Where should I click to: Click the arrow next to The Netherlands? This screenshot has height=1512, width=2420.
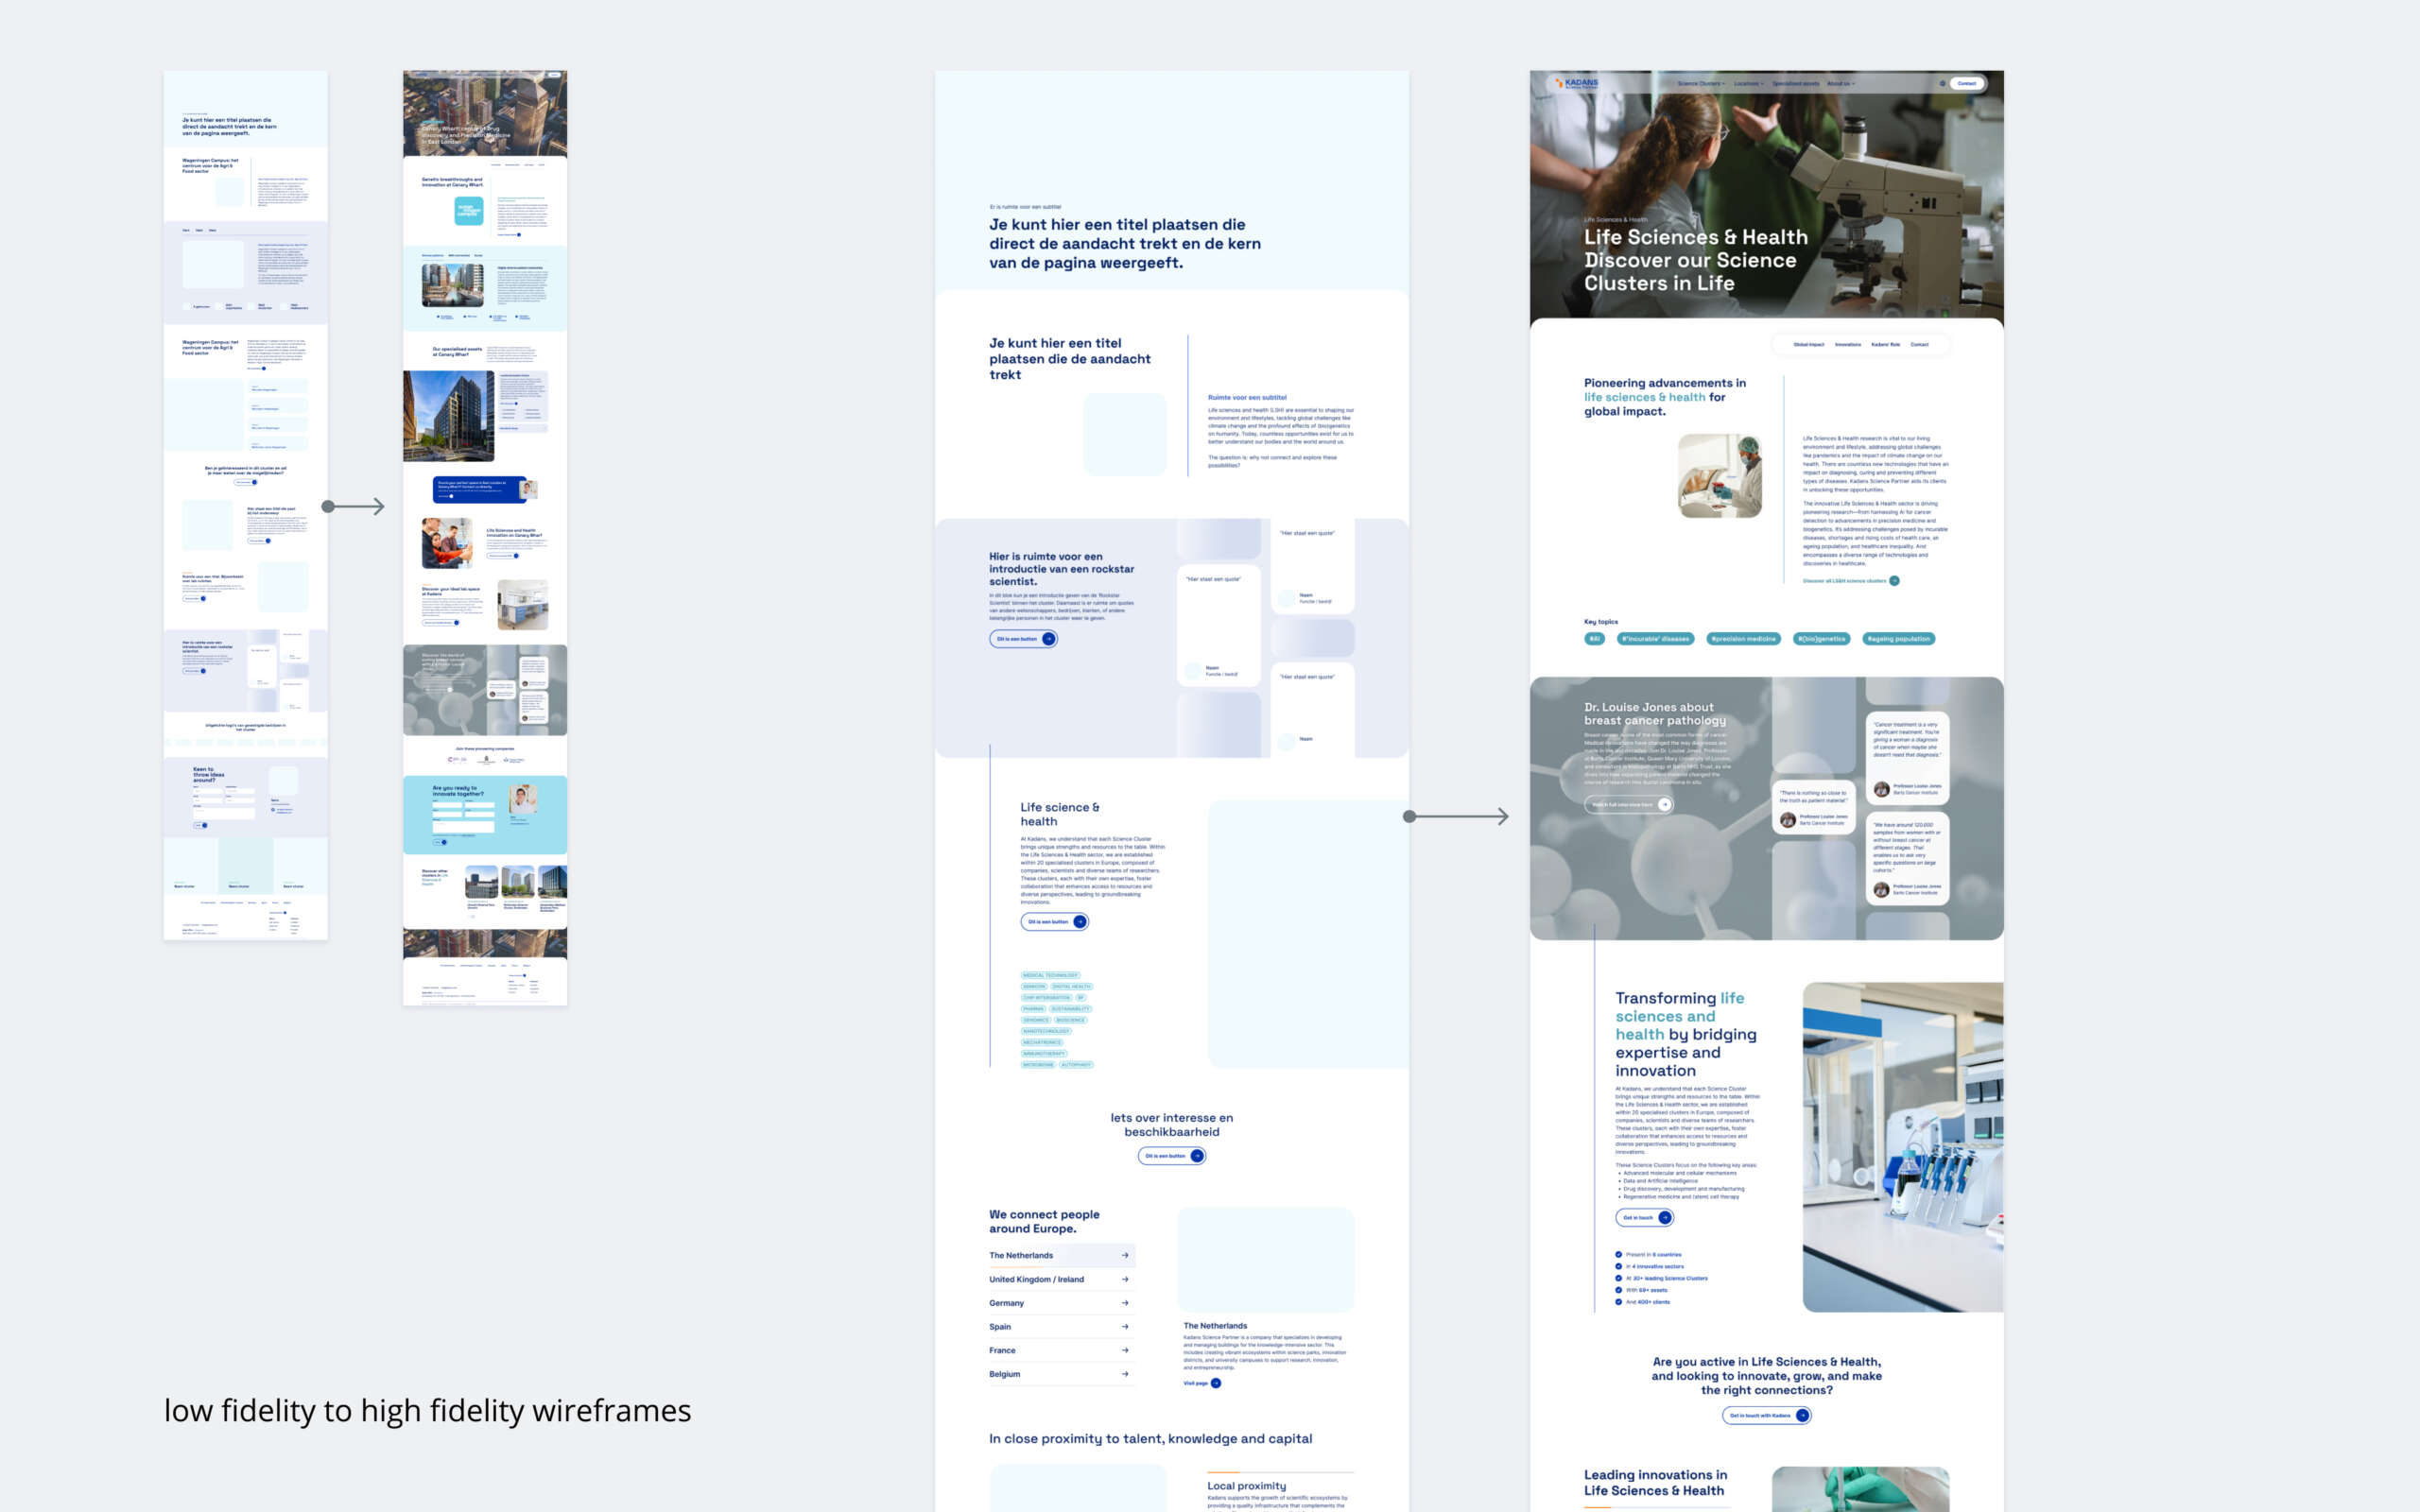(1126, 1256)
